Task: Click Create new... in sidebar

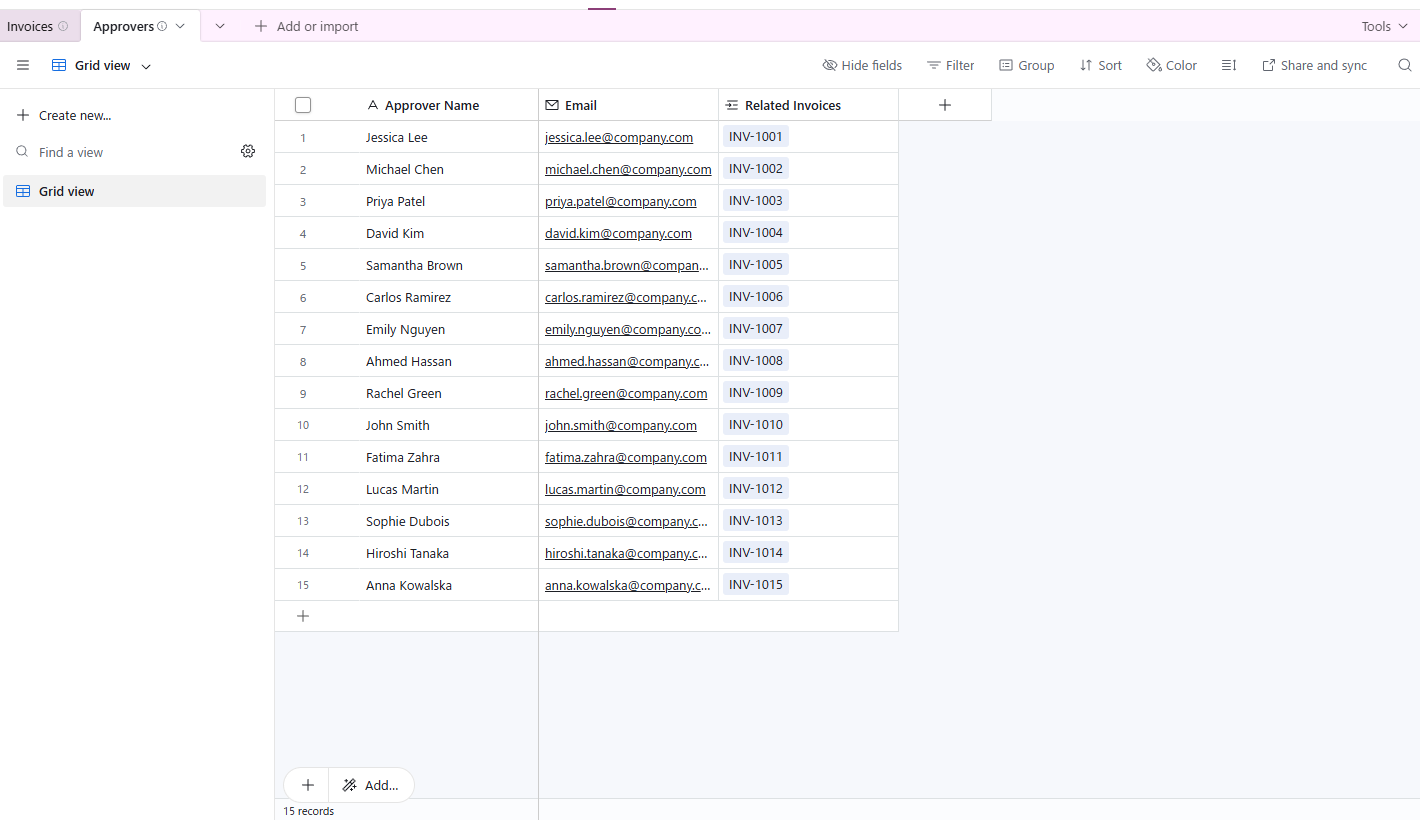Action: tap(64, 115)
